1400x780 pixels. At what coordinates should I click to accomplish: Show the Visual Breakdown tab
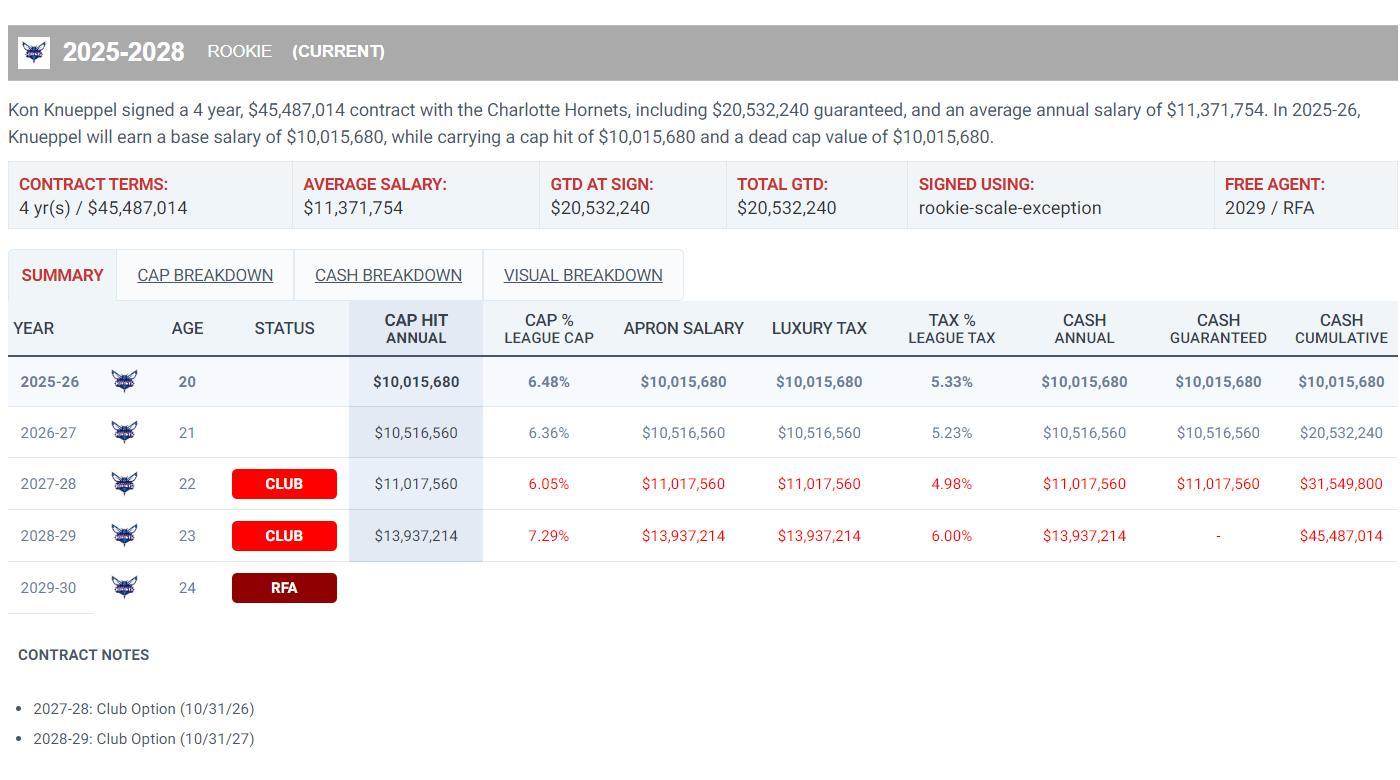[583, 275]
